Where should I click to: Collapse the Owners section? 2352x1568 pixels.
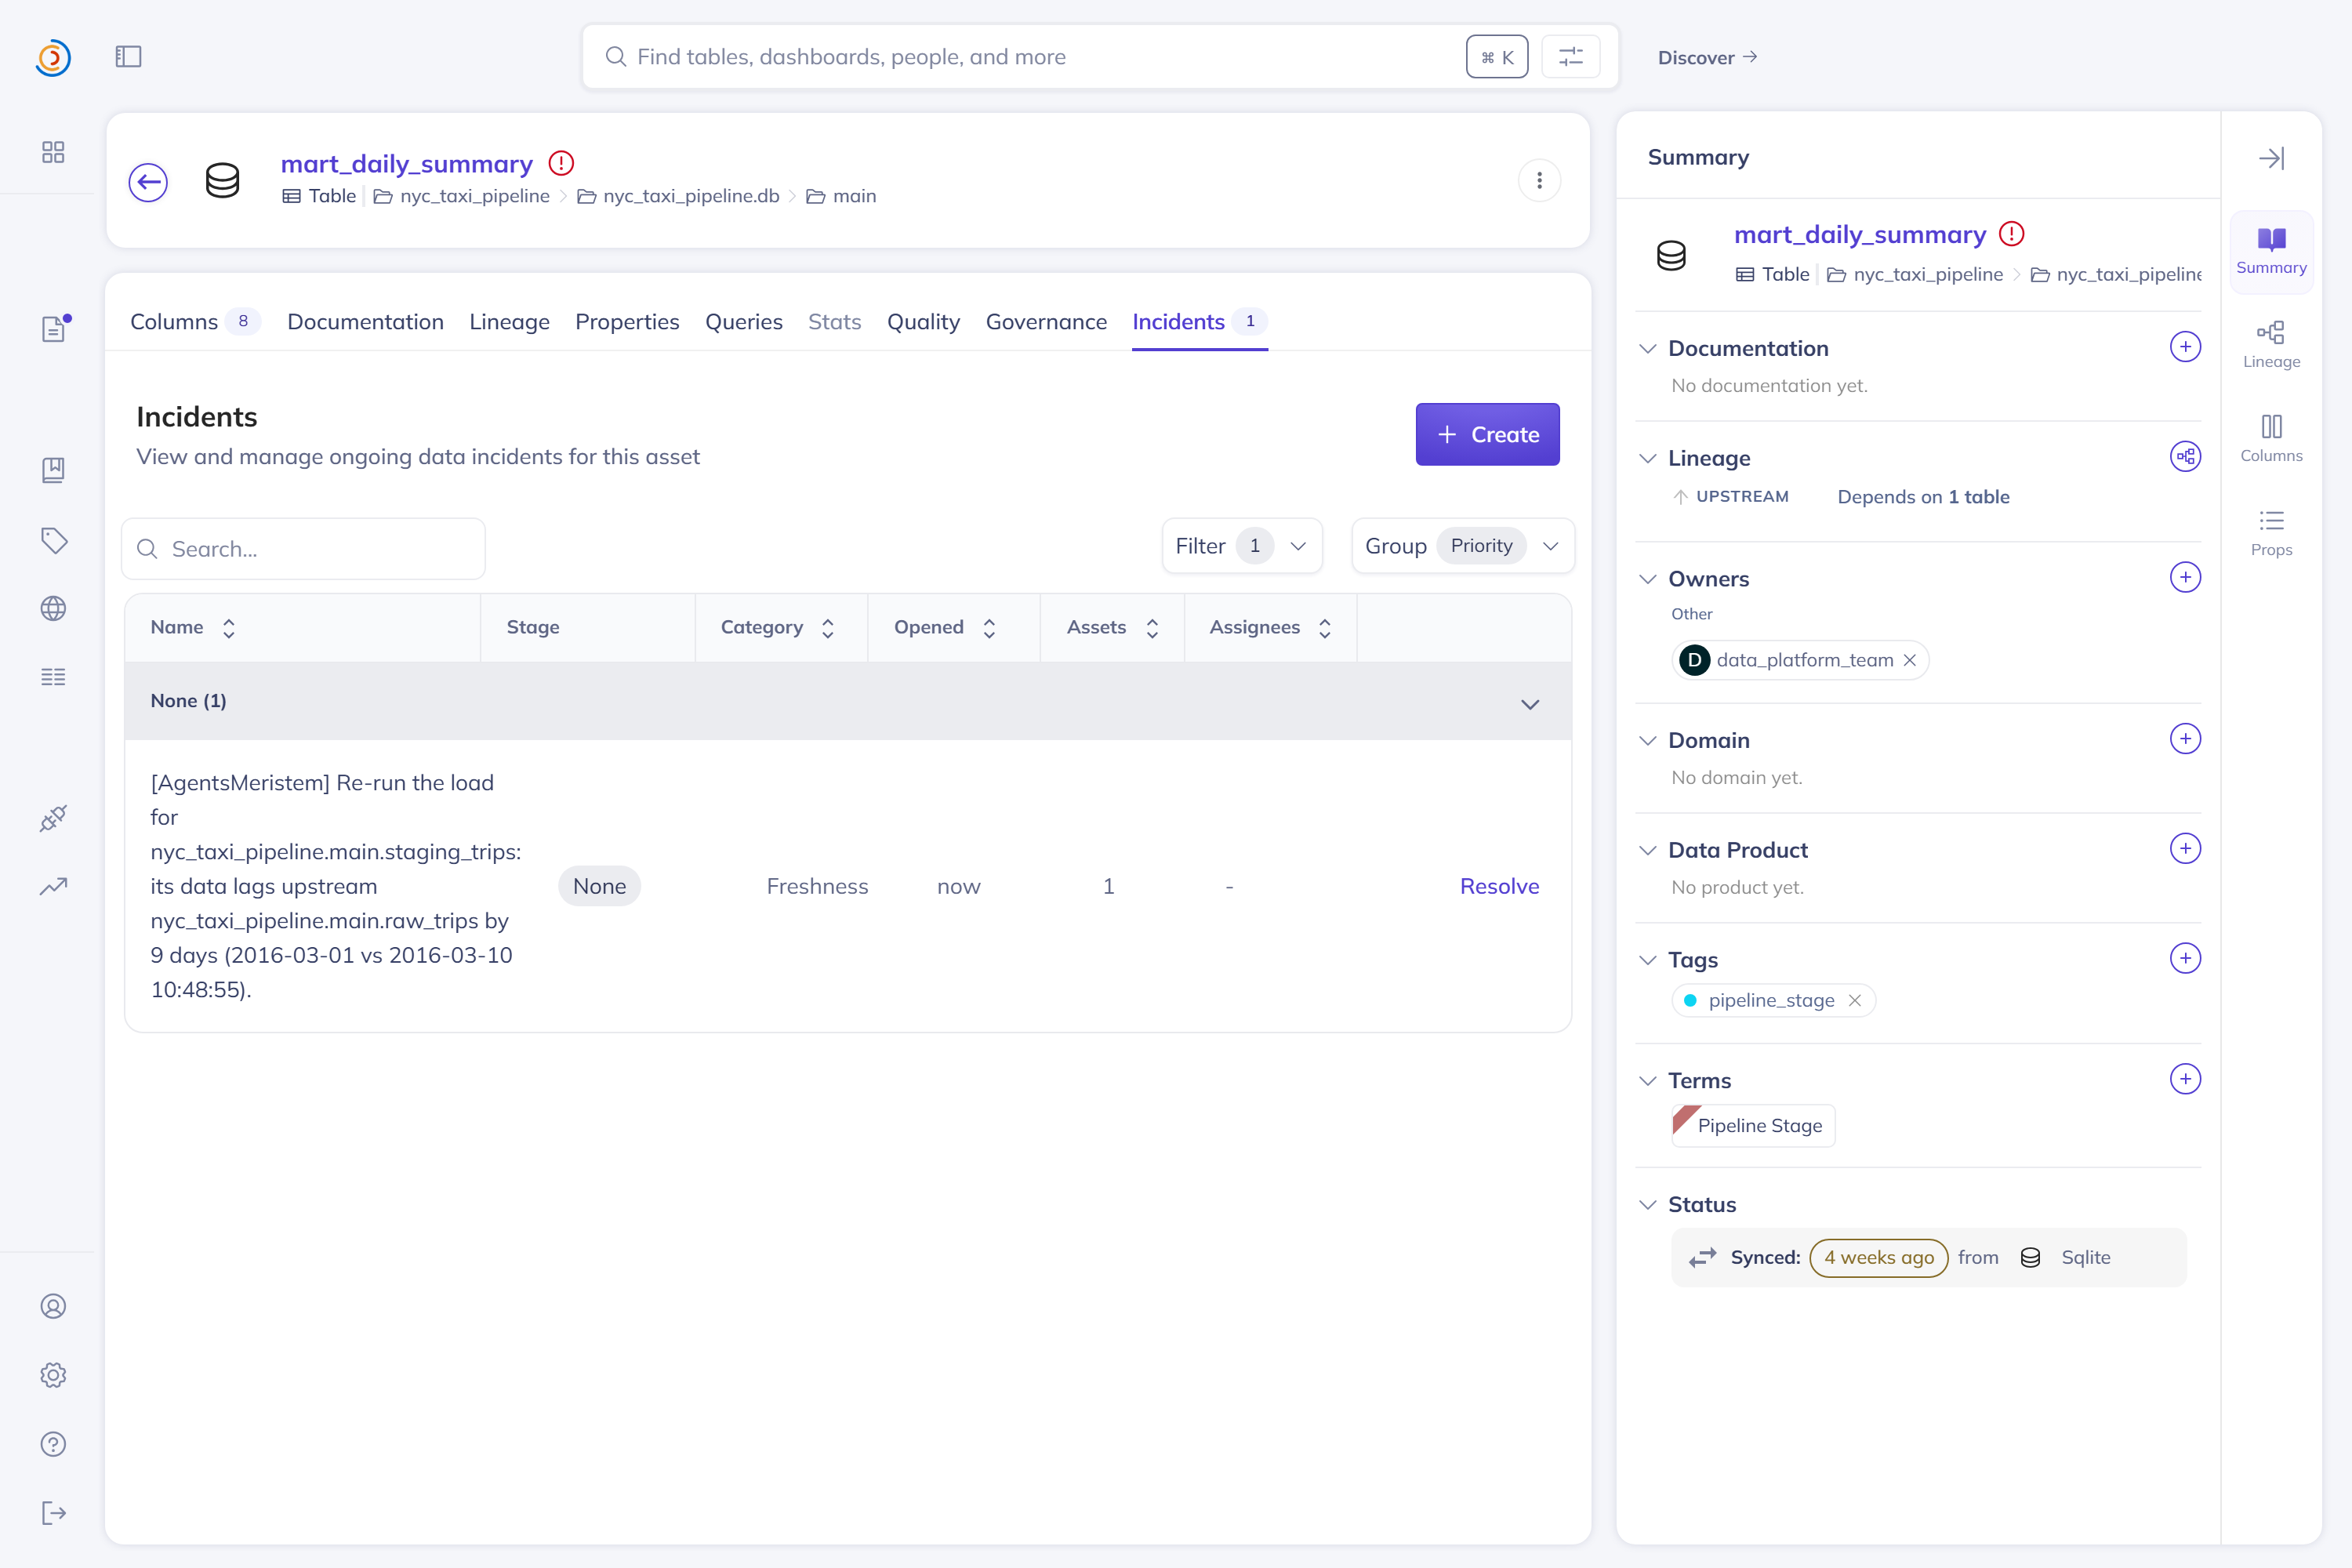click(1648, 579)
